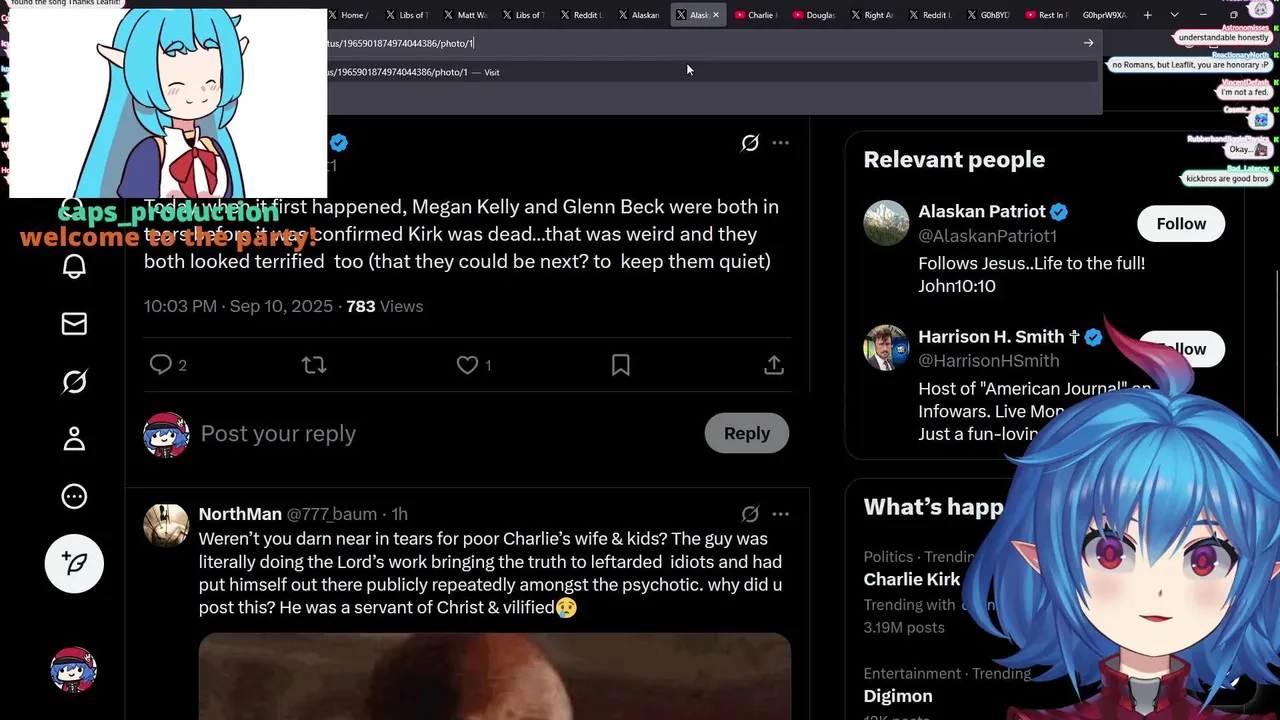Open three-dot menu on NorthMan's reply
The height and width of the screenshot is (720, 1280).
pyautogui.click(x=781, y=514)
